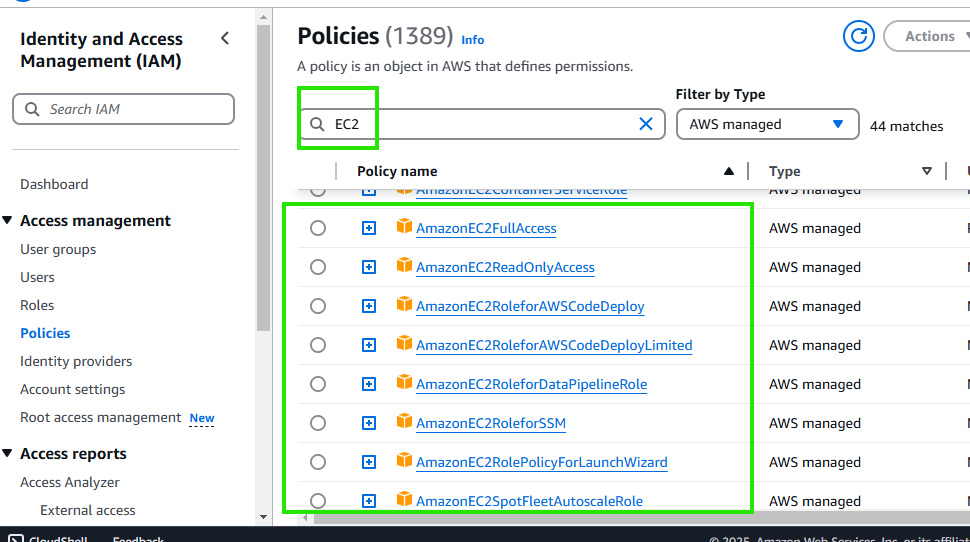Open Users in the sidebar
970x542 pixels.
tap(37, 277)
